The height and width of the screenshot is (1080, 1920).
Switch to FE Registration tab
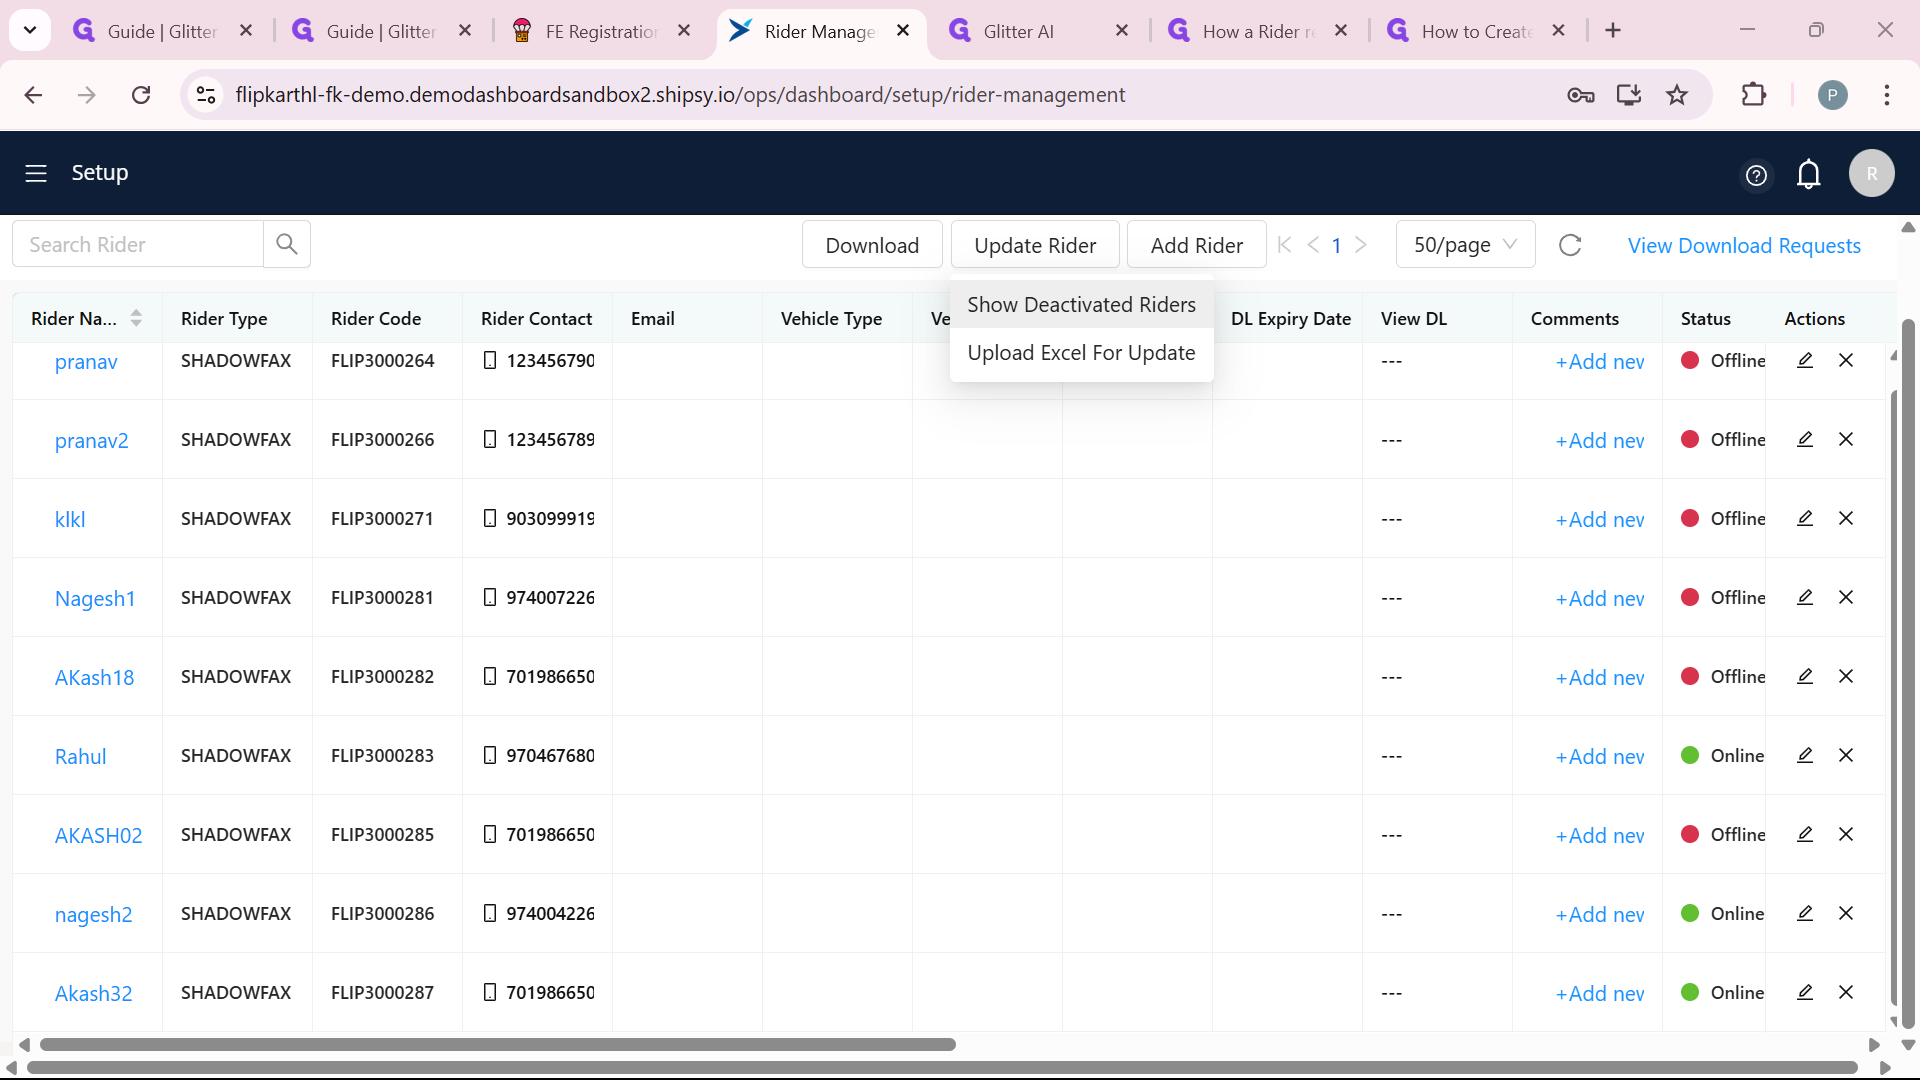600,31
